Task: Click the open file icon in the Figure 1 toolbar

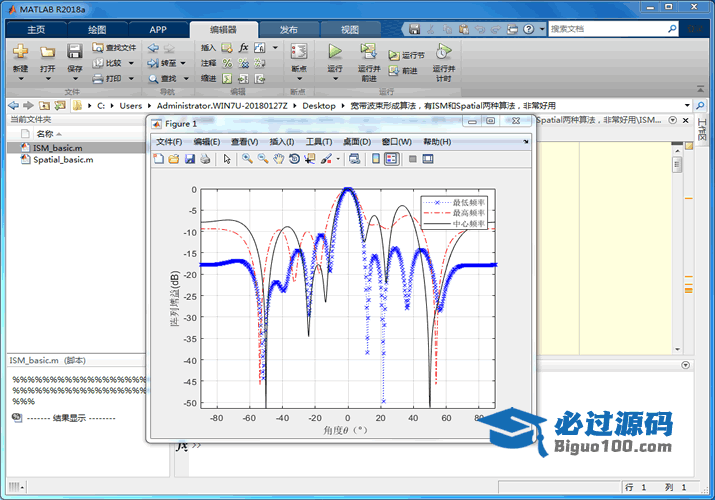Action: point(174,159)
